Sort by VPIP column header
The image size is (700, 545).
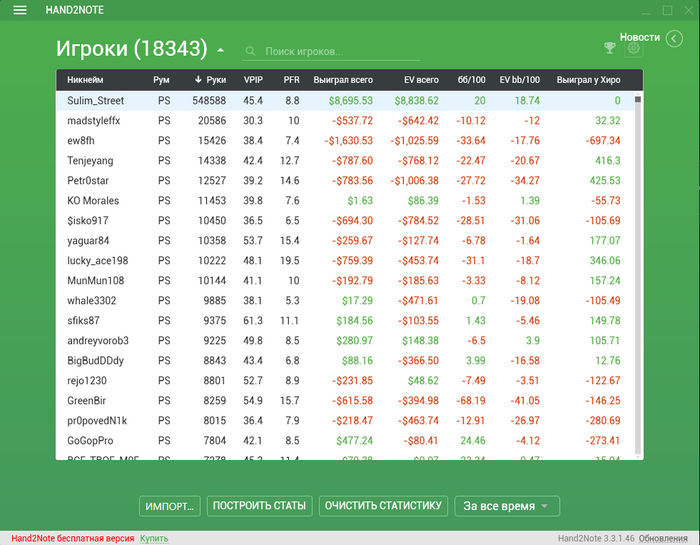(253, 80)
